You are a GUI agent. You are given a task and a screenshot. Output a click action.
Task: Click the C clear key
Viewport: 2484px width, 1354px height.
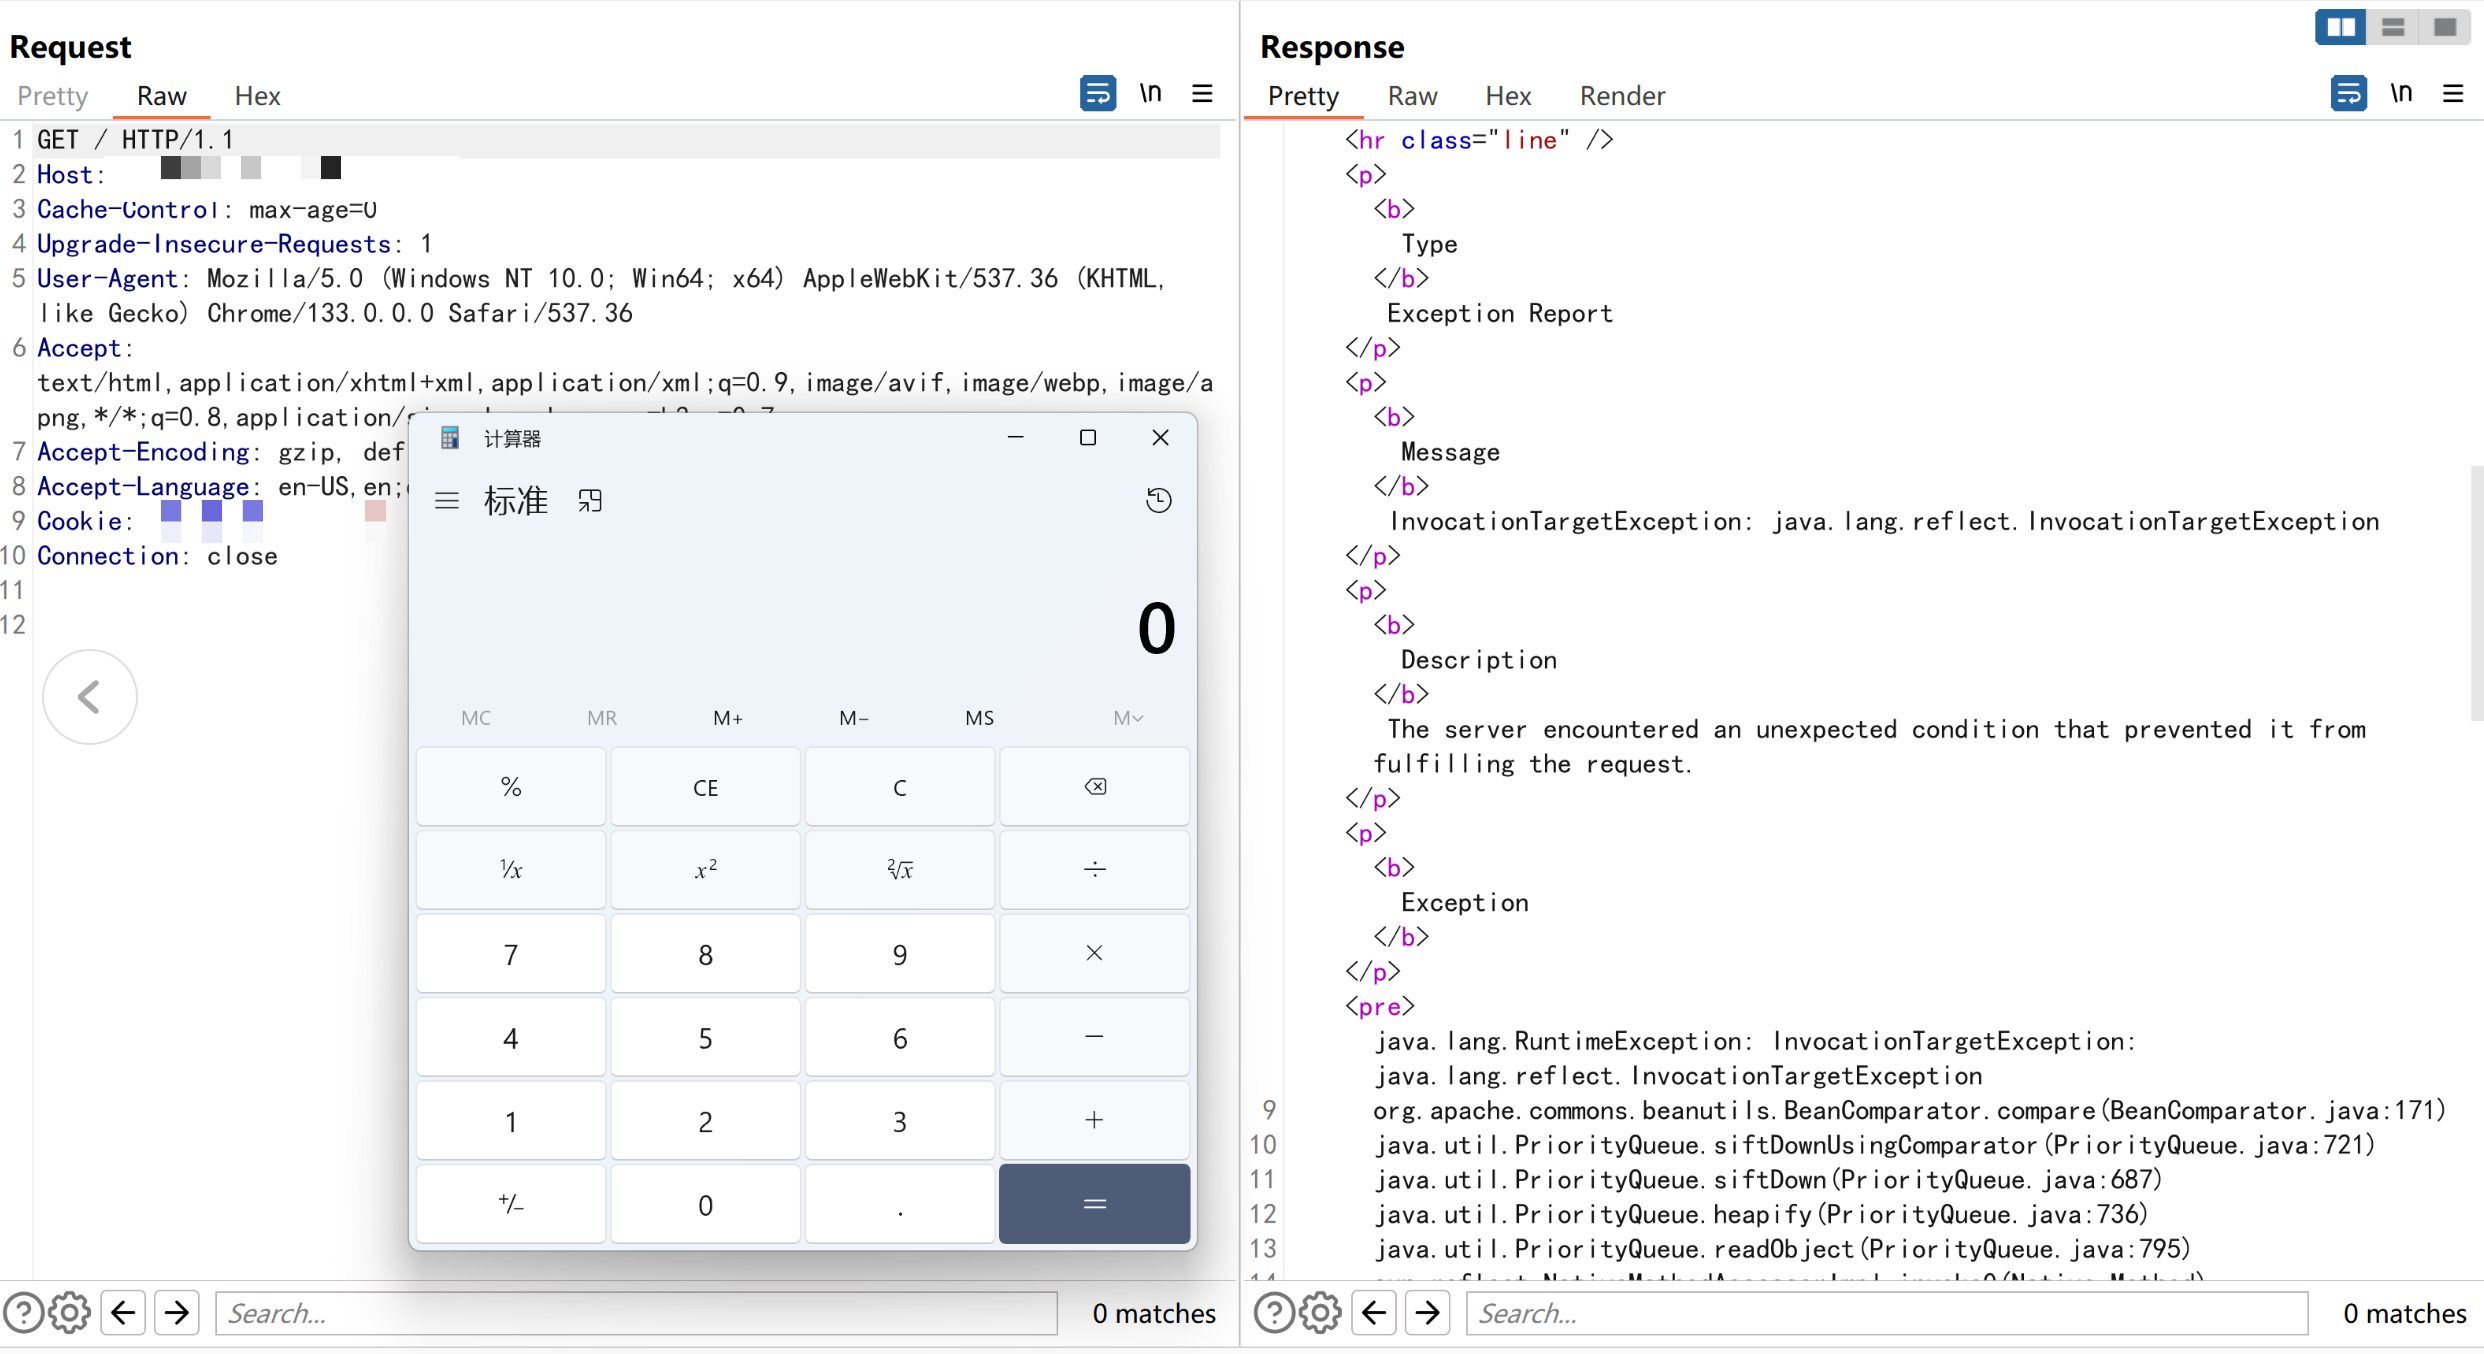click(x=900, y=787)
